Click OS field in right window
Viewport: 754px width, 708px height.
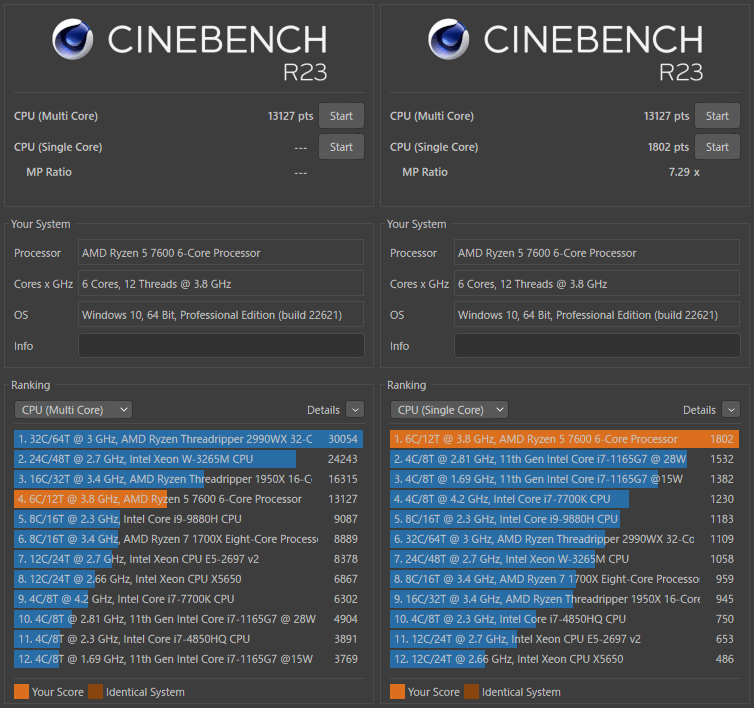[597, 315]
